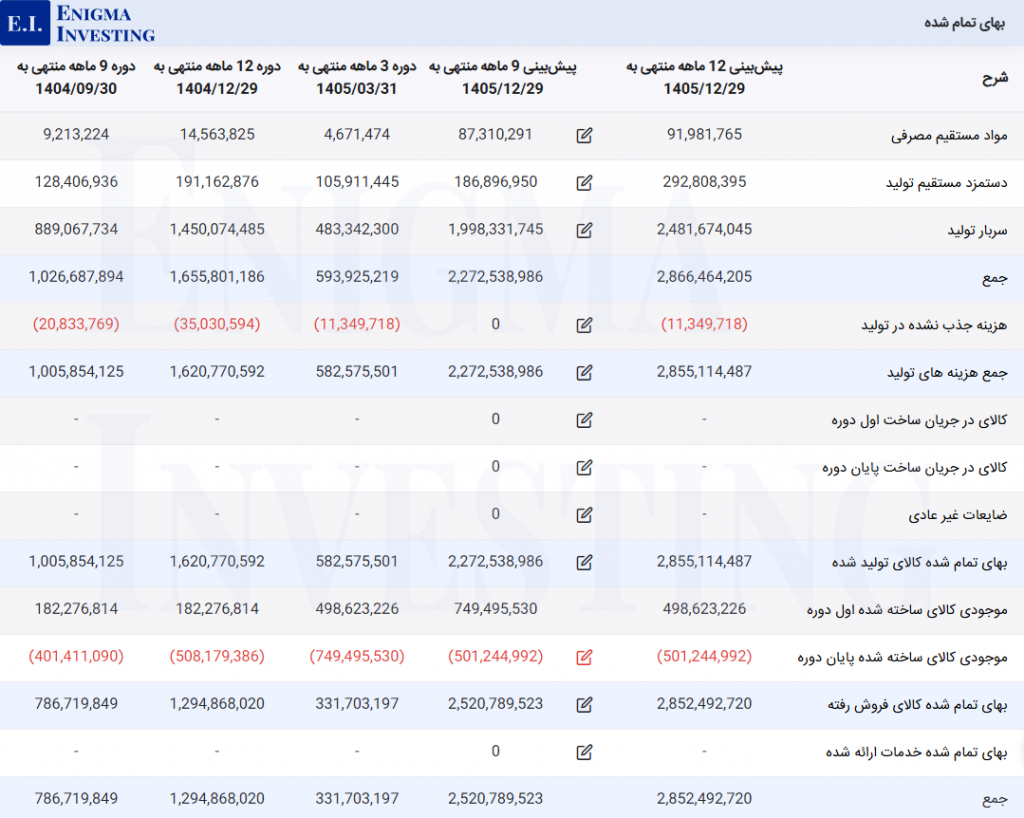Viewport: 1024px width, 818px height.
Task: Edit کالای در جریان ساخت اول دوره value
Action: 584,420
